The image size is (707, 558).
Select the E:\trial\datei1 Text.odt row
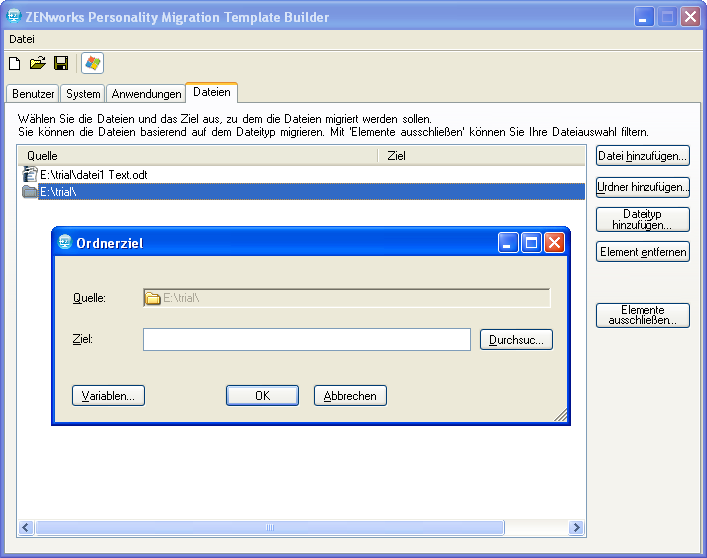(x=303, y=174)
